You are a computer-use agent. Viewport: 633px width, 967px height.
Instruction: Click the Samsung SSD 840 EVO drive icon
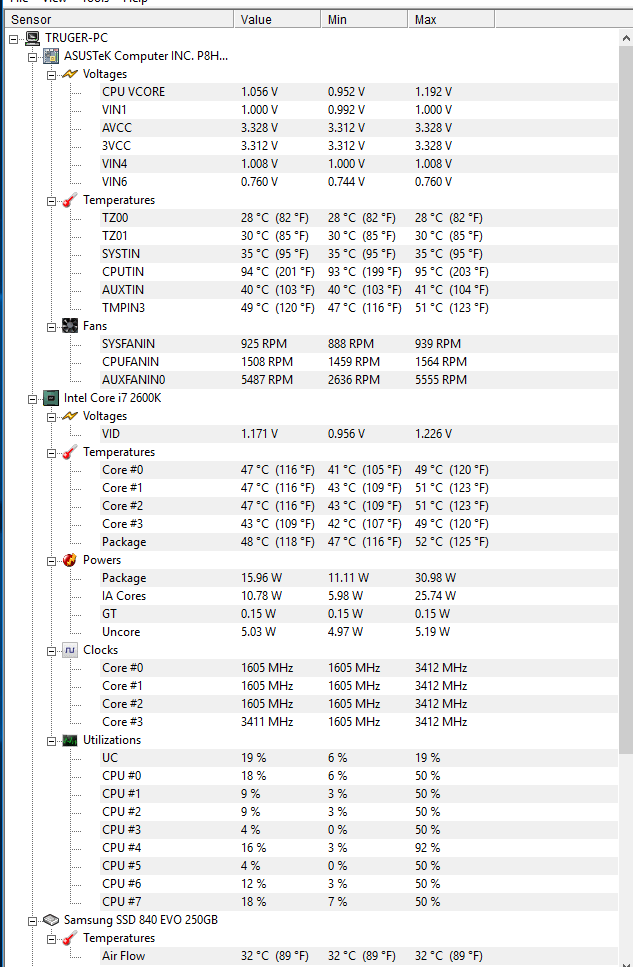point(51,920)
